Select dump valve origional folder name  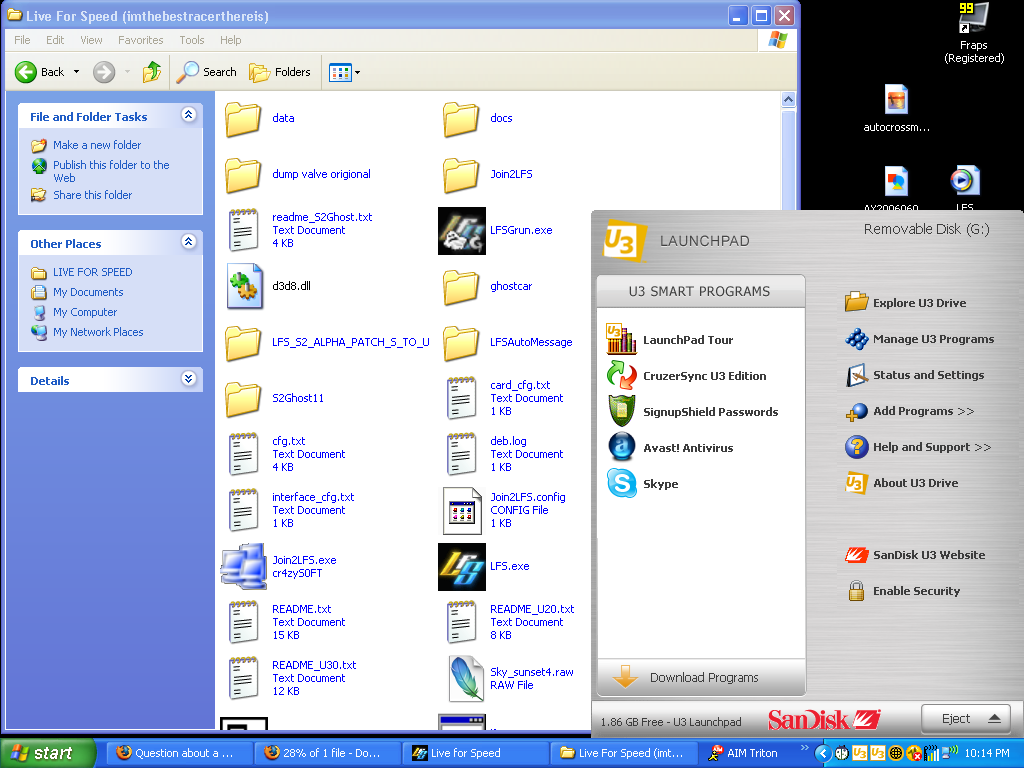point(321,174)
